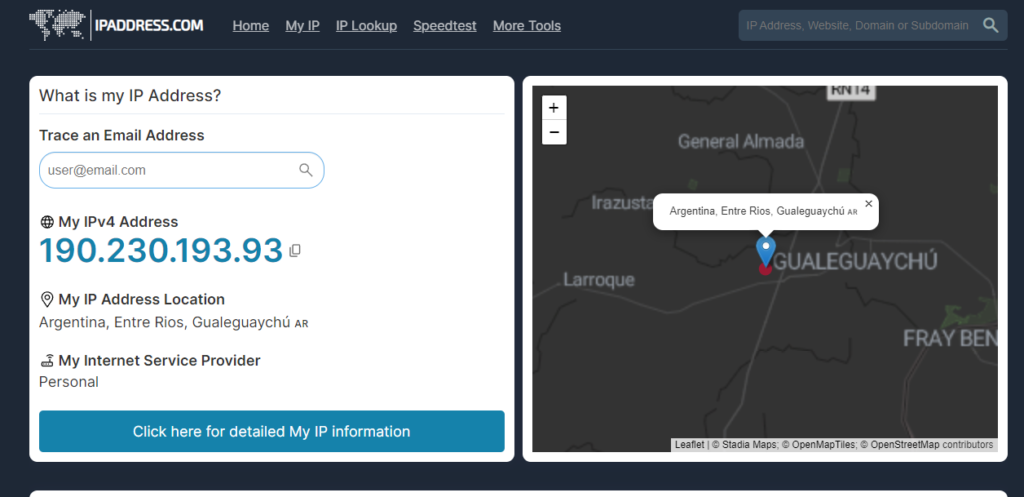1024x497 pixels.
Task: Zoom out the map with the minus button
Action: pos(554,132)
